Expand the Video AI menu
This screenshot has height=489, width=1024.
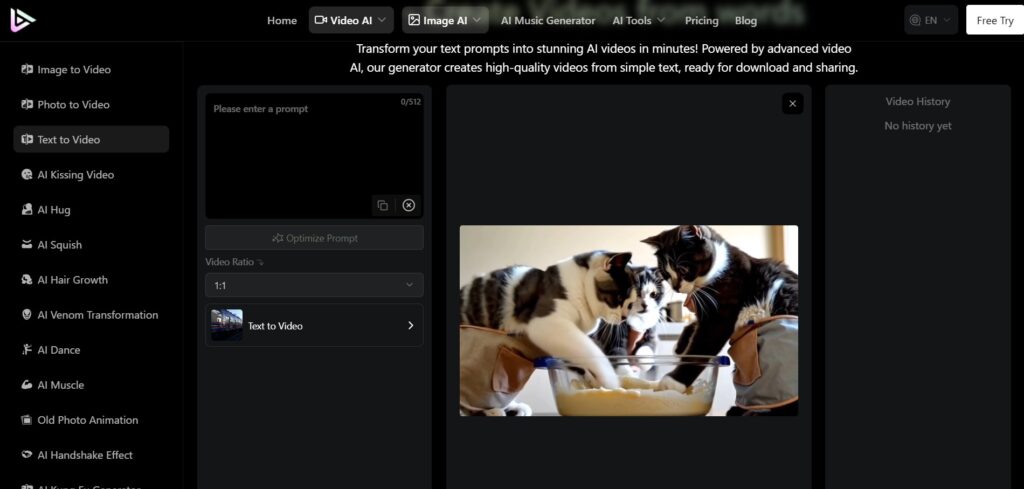[351, 20]
